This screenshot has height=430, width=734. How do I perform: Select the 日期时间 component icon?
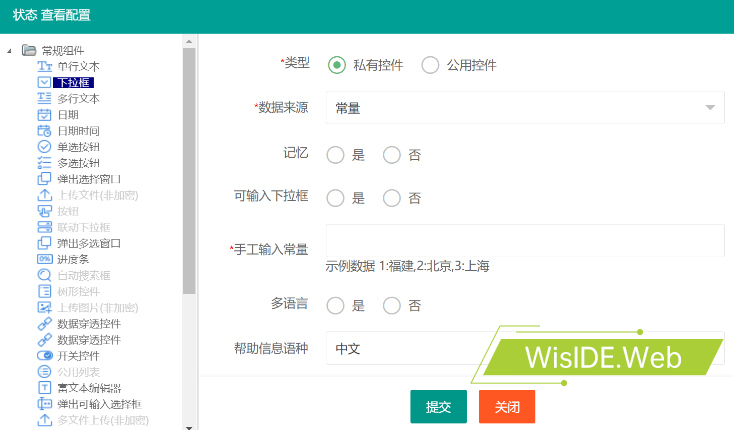coord(44,131)
